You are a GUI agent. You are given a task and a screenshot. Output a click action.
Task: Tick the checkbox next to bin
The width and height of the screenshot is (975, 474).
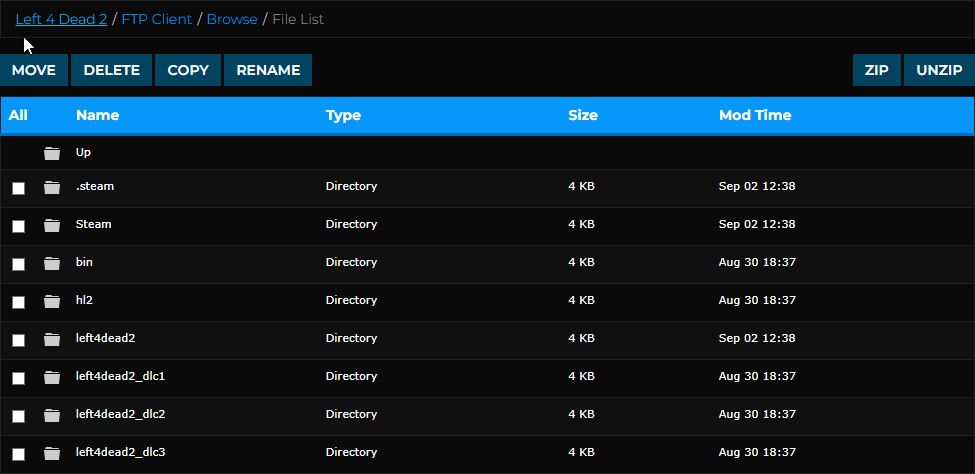pyautogui.click(x=18, y=264)
